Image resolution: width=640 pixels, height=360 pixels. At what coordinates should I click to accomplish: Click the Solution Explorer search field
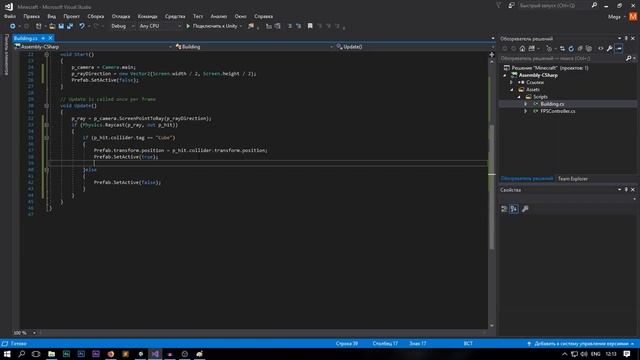click(x=563, y=58)
